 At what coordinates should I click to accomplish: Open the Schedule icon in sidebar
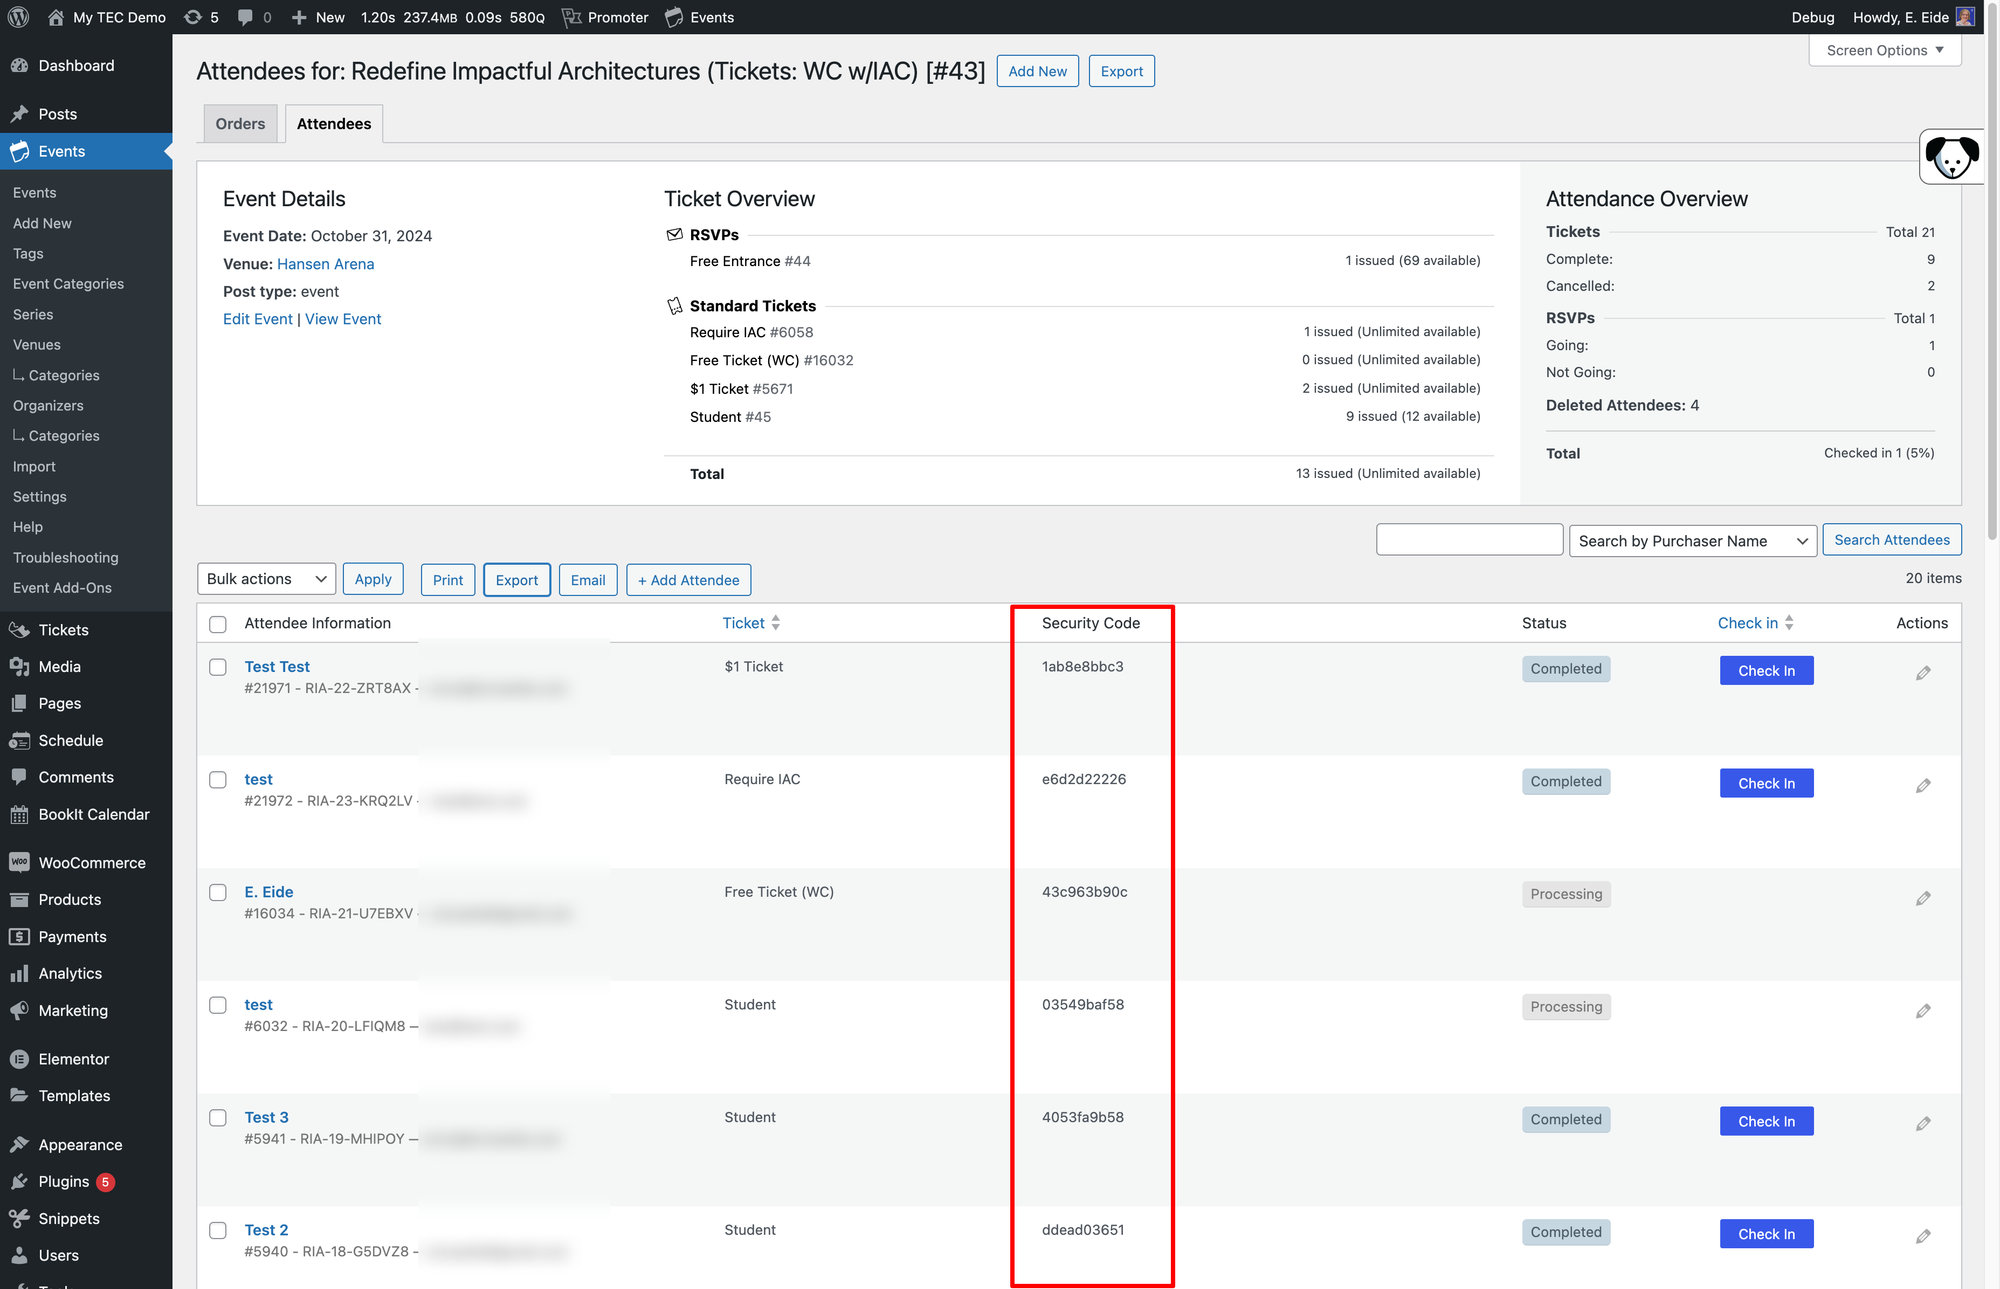click(19, 741)
